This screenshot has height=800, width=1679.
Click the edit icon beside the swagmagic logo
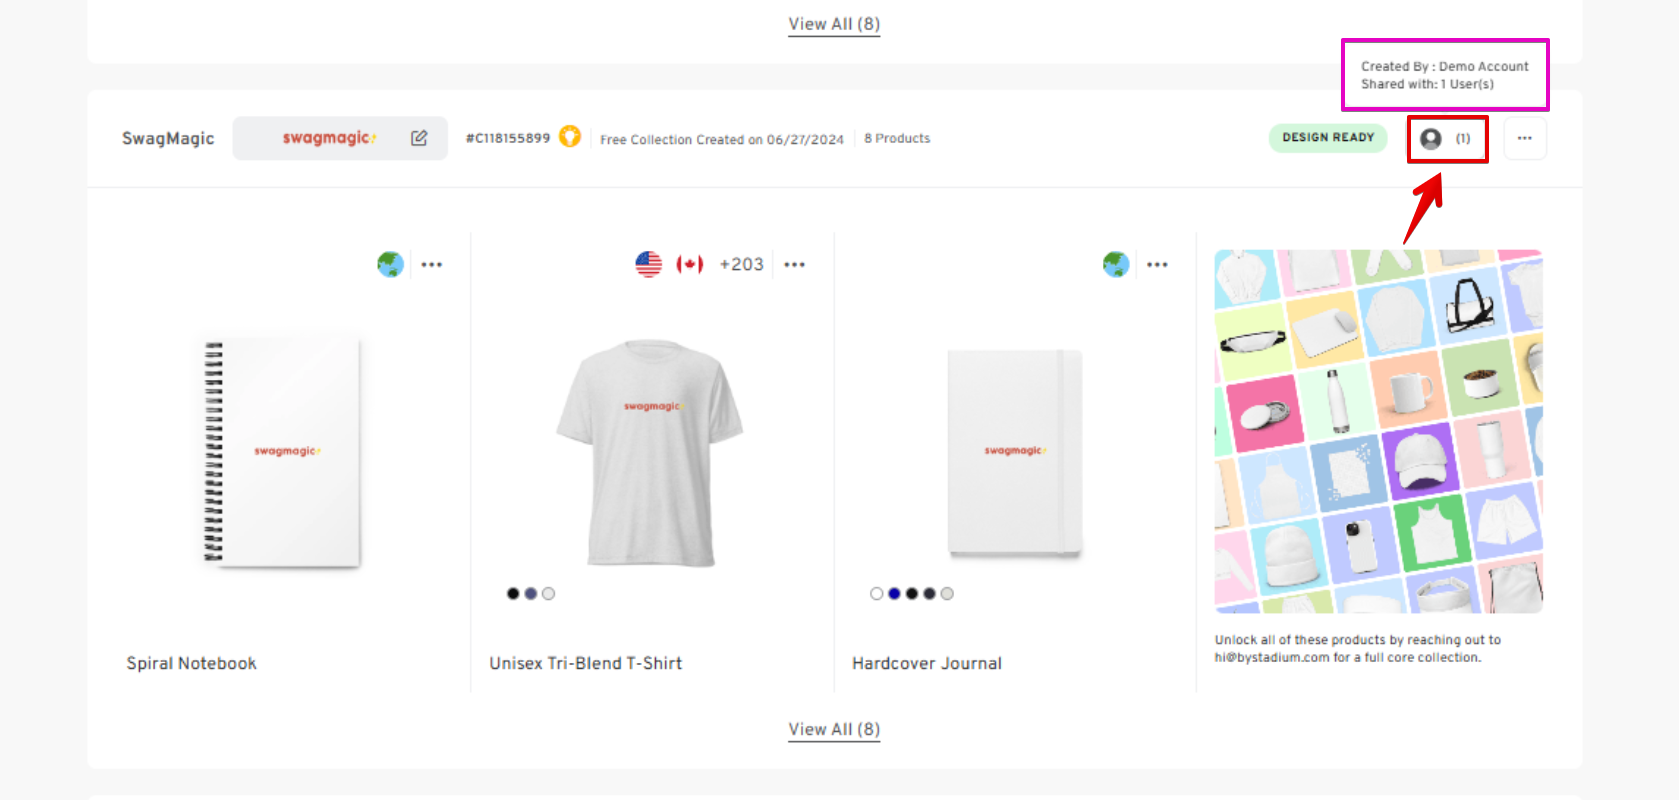[x=419, y=138]
